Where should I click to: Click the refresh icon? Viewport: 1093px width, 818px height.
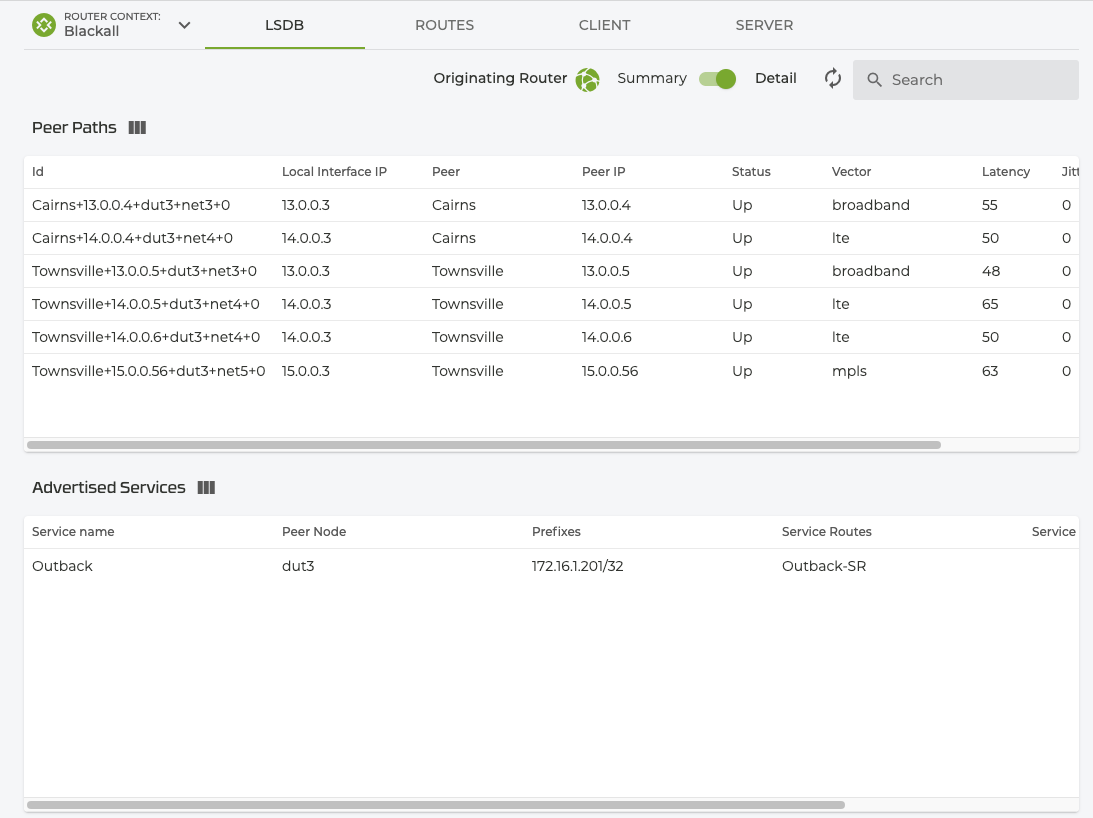click(x=833, y=79)
